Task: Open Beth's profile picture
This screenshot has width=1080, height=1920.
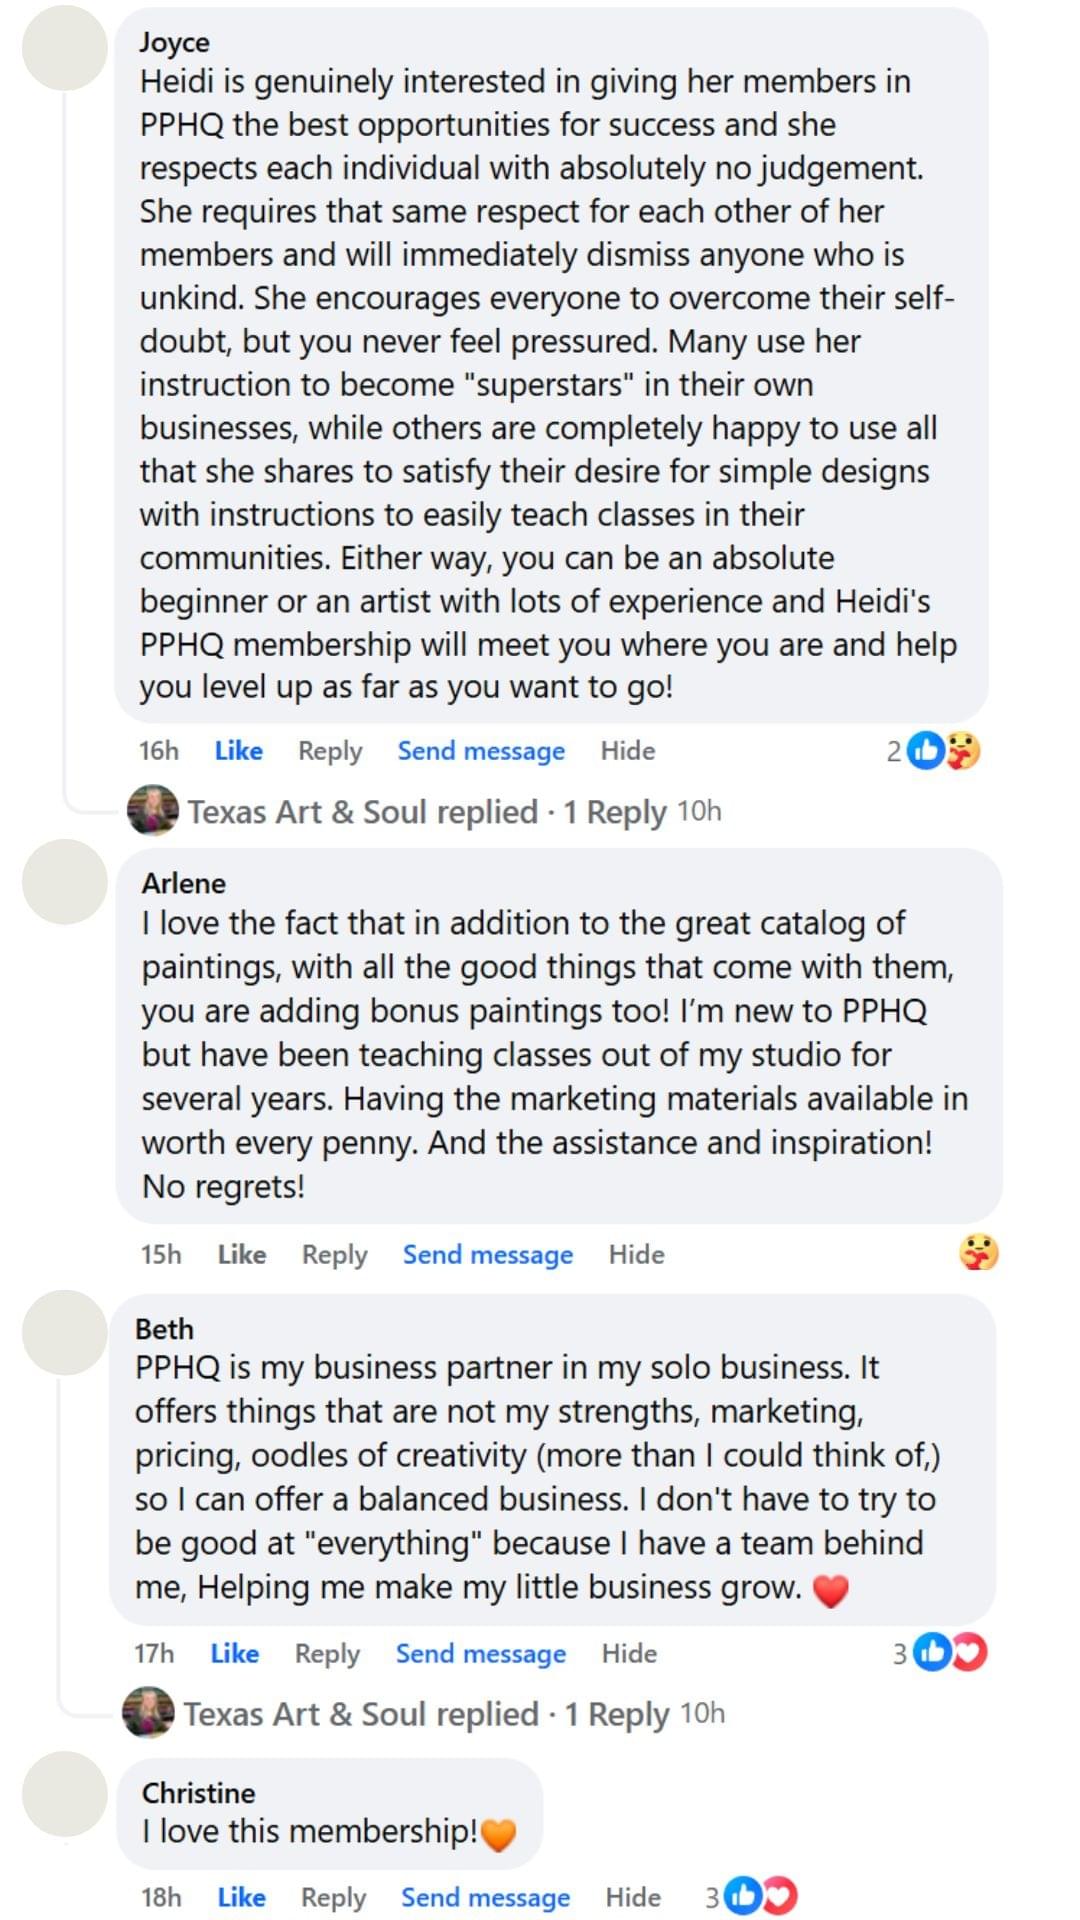Action: (x=65, y=1332)
